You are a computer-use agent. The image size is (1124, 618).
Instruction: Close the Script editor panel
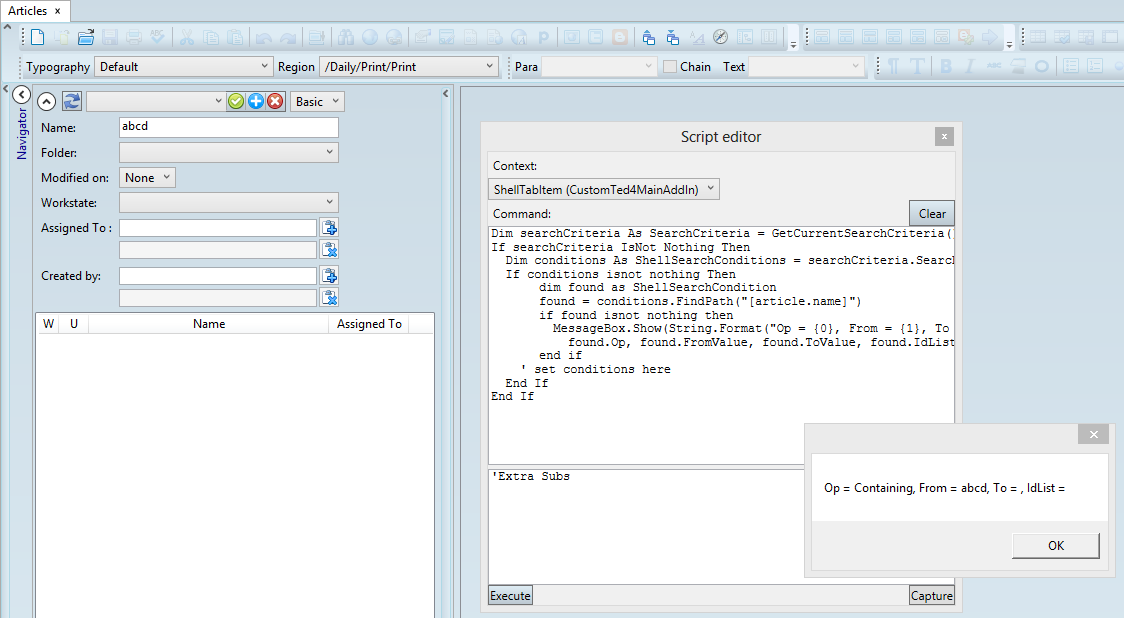[944, 136]
